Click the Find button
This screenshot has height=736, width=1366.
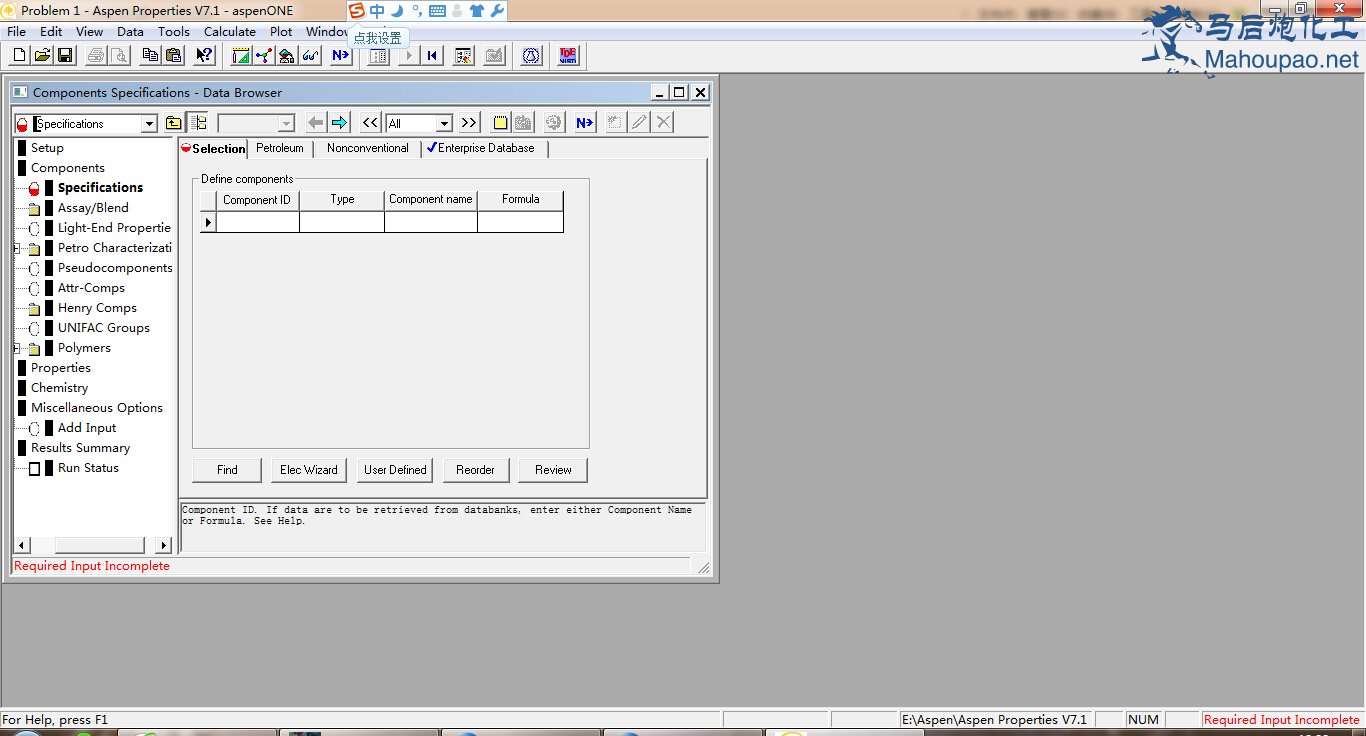point(227,470)
